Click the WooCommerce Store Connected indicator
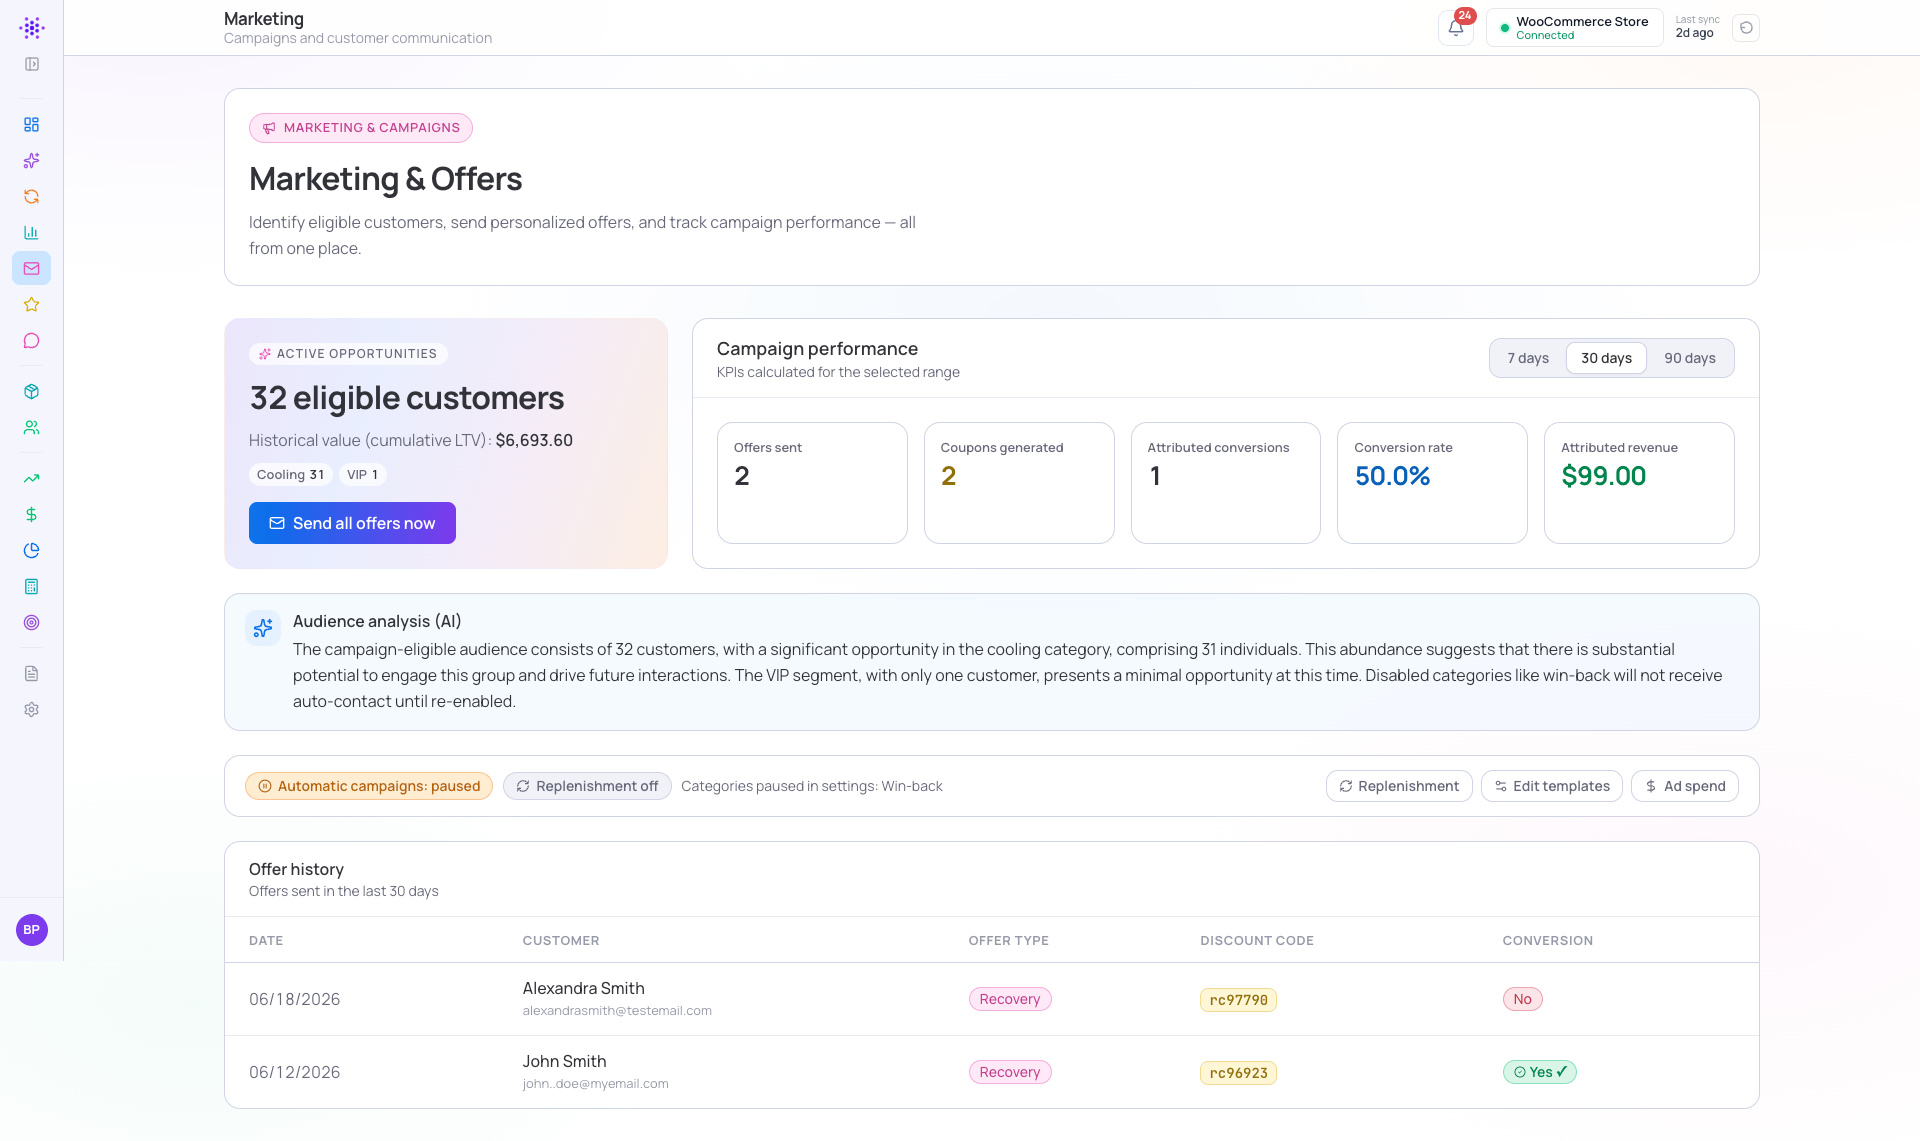 click(x=1575, y=28)
